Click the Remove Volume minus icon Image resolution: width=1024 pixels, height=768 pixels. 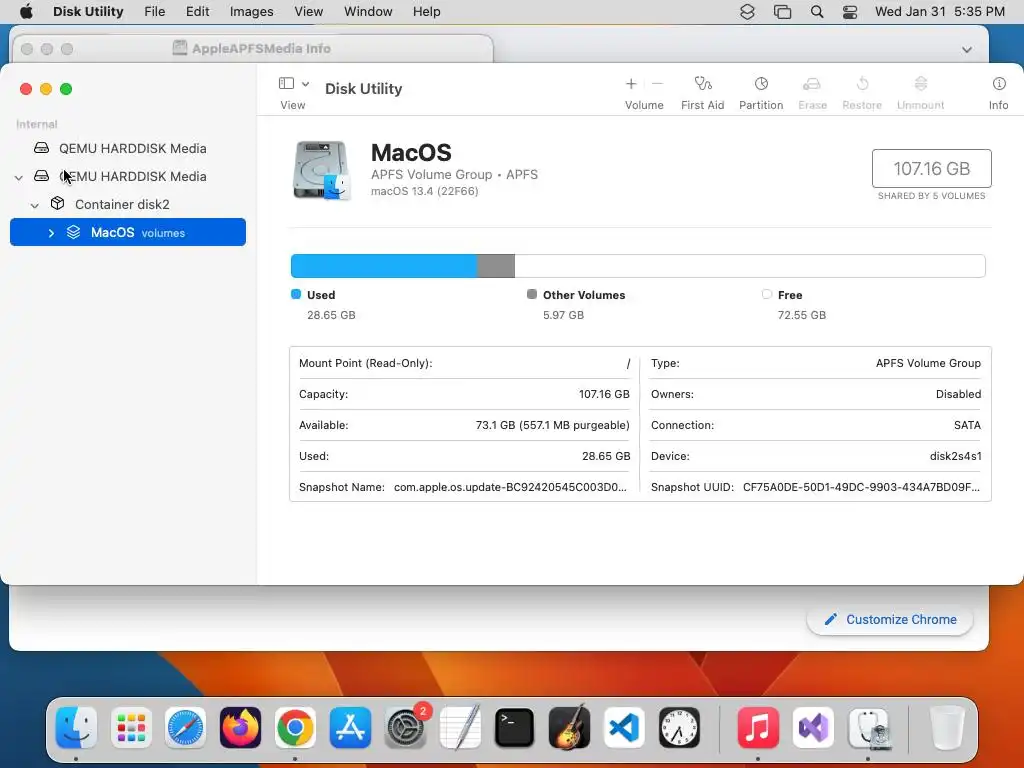click(658, 84)
